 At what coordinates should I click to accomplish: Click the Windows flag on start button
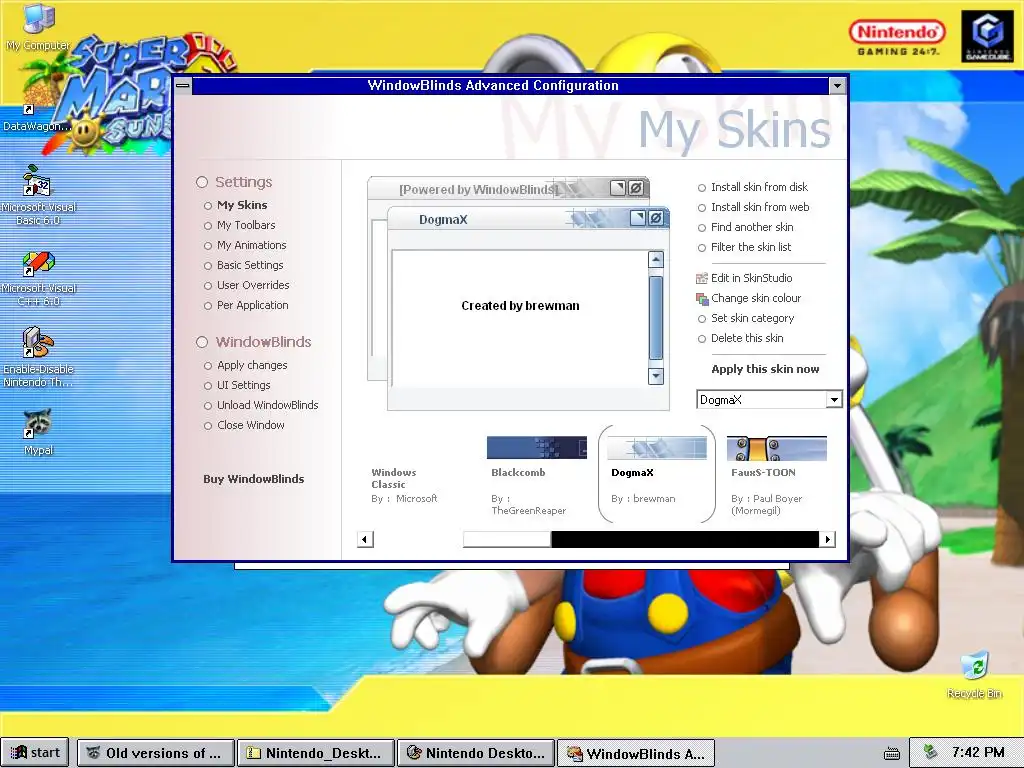click(19, 753)
